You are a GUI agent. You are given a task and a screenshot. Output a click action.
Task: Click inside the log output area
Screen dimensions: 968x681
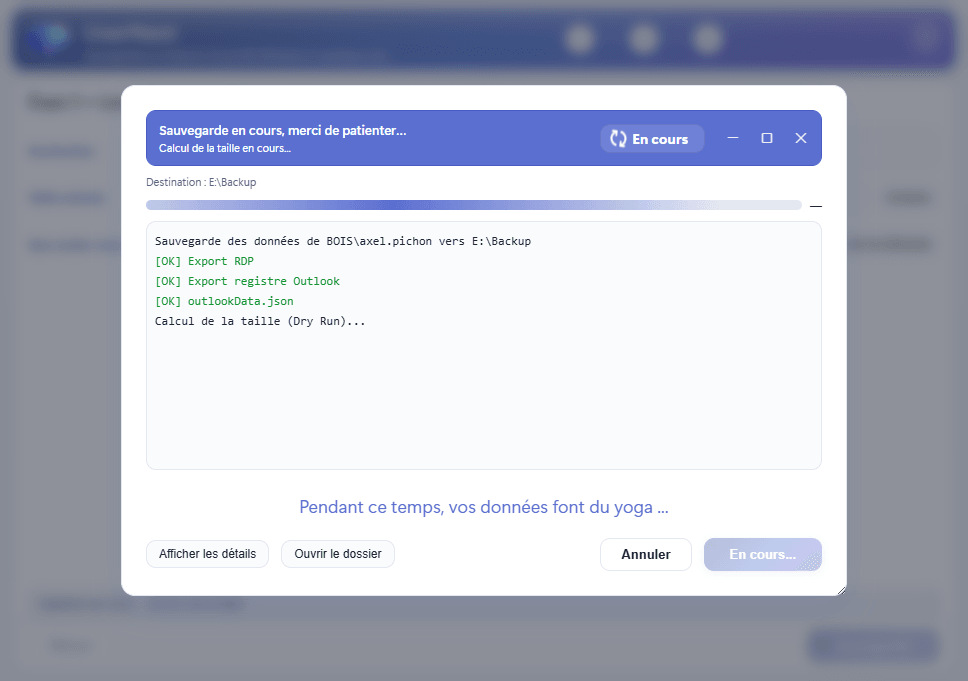pos(483,400)
